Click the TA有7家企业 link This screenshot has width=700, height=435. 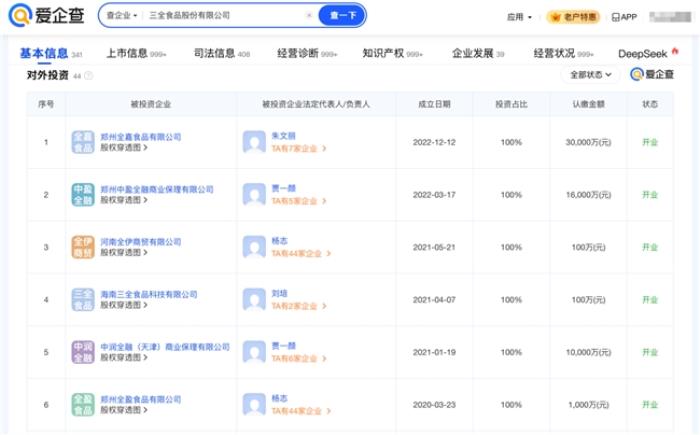coord(299,148)
